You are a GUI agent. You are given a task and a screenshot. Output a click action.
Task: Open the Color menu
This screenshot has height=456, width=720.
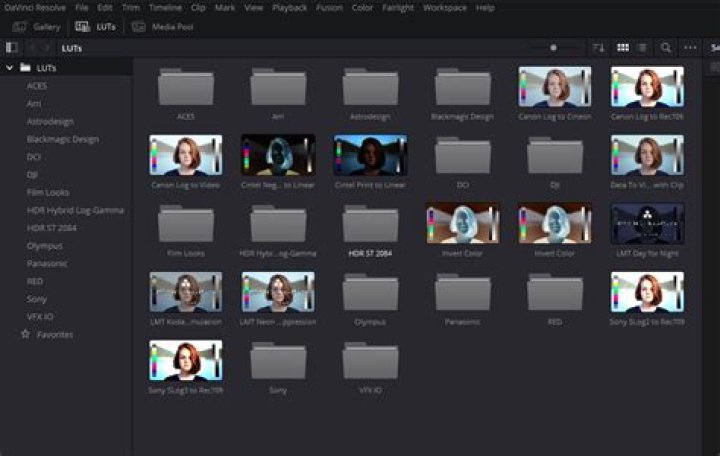click(x=362, y=8)
